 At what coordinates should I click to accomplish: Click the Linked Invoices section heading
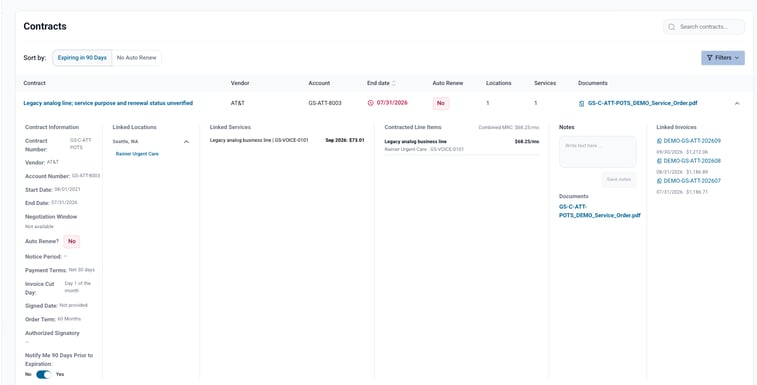coord(676,127)
